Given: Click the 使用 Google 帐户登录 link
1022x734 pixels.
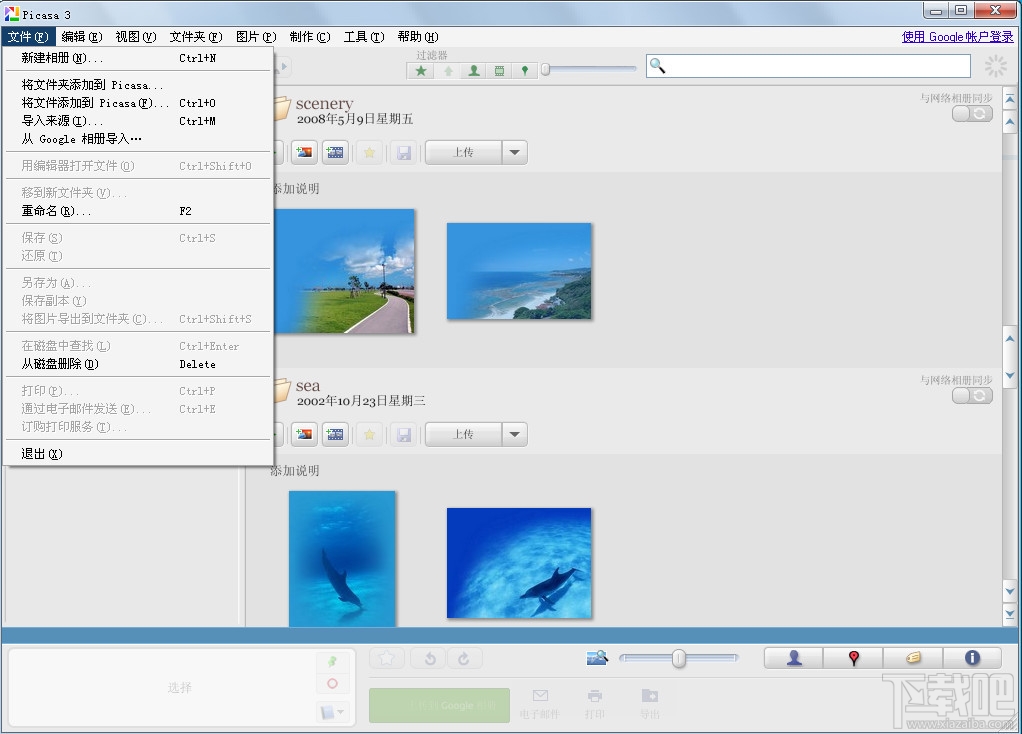Looking at the screenshot, I should tap(957, 36).
